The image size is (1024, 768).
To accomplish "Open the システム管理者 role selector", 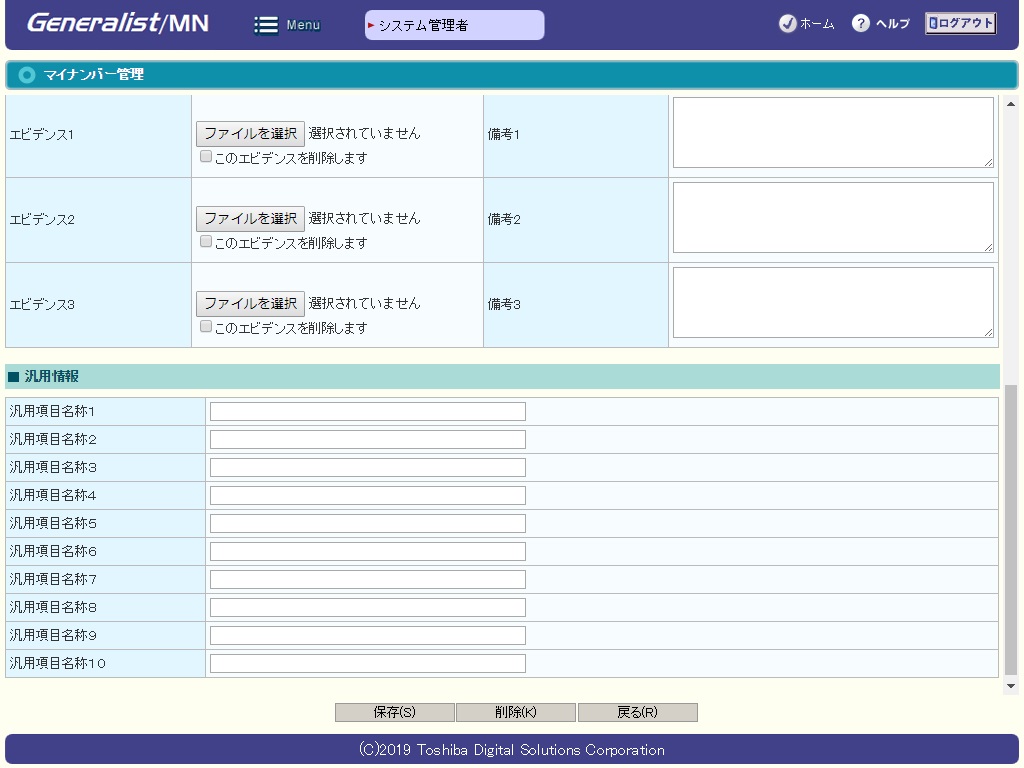I will (x=454, y=25).
